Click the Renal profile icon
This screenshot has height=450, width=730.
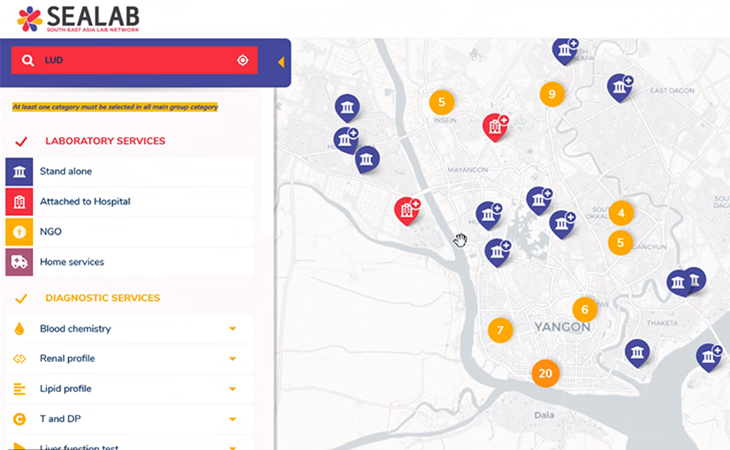click(19, 359)
